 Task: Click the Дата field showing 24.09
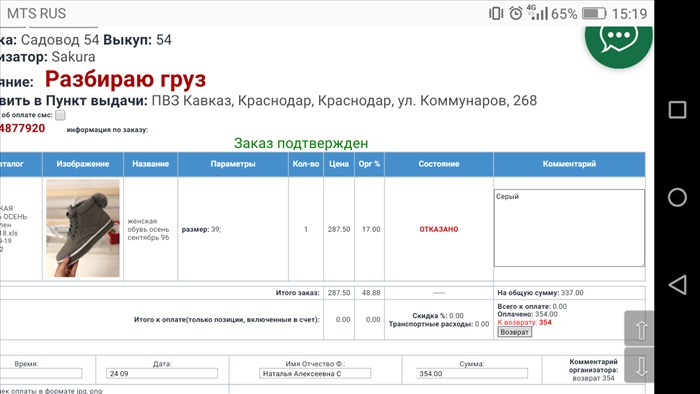click(x=162, y=373)
